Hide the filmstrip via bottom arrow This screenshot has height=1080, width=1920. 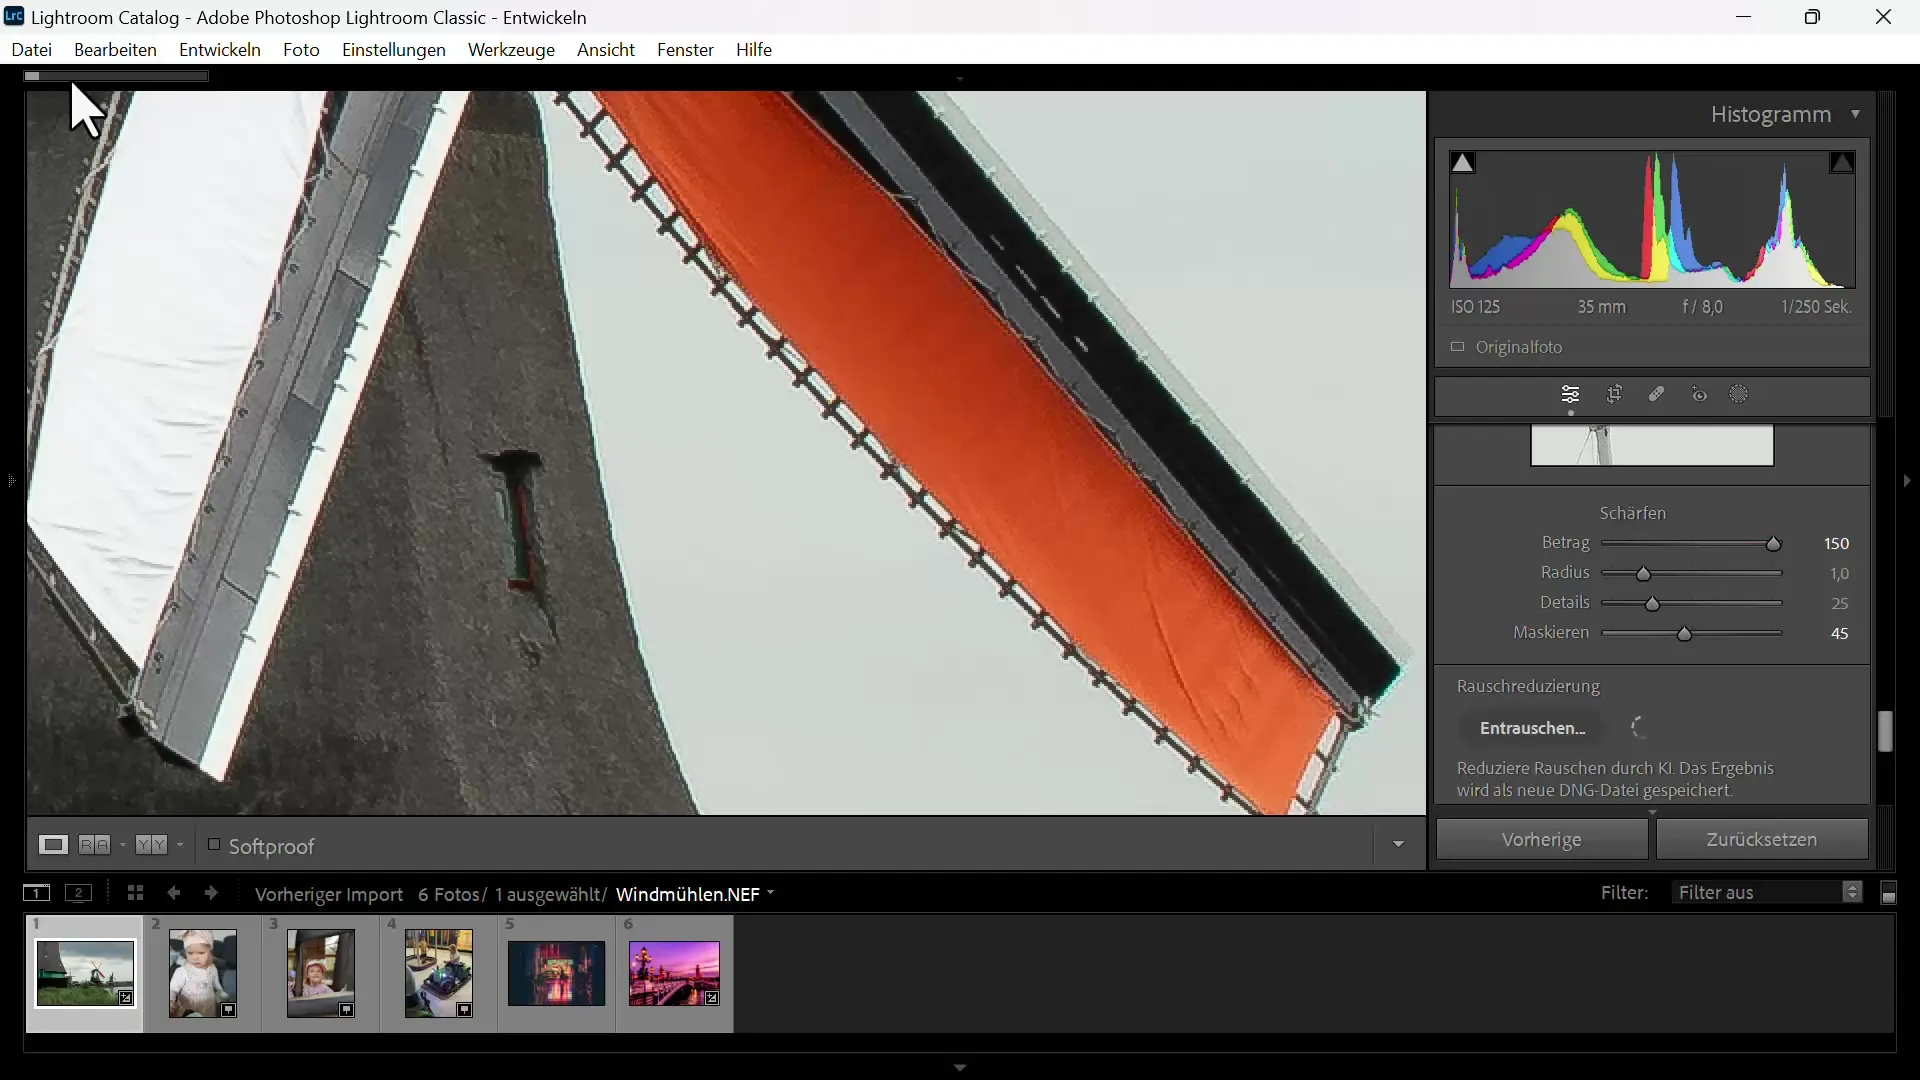pos(960,1068)
